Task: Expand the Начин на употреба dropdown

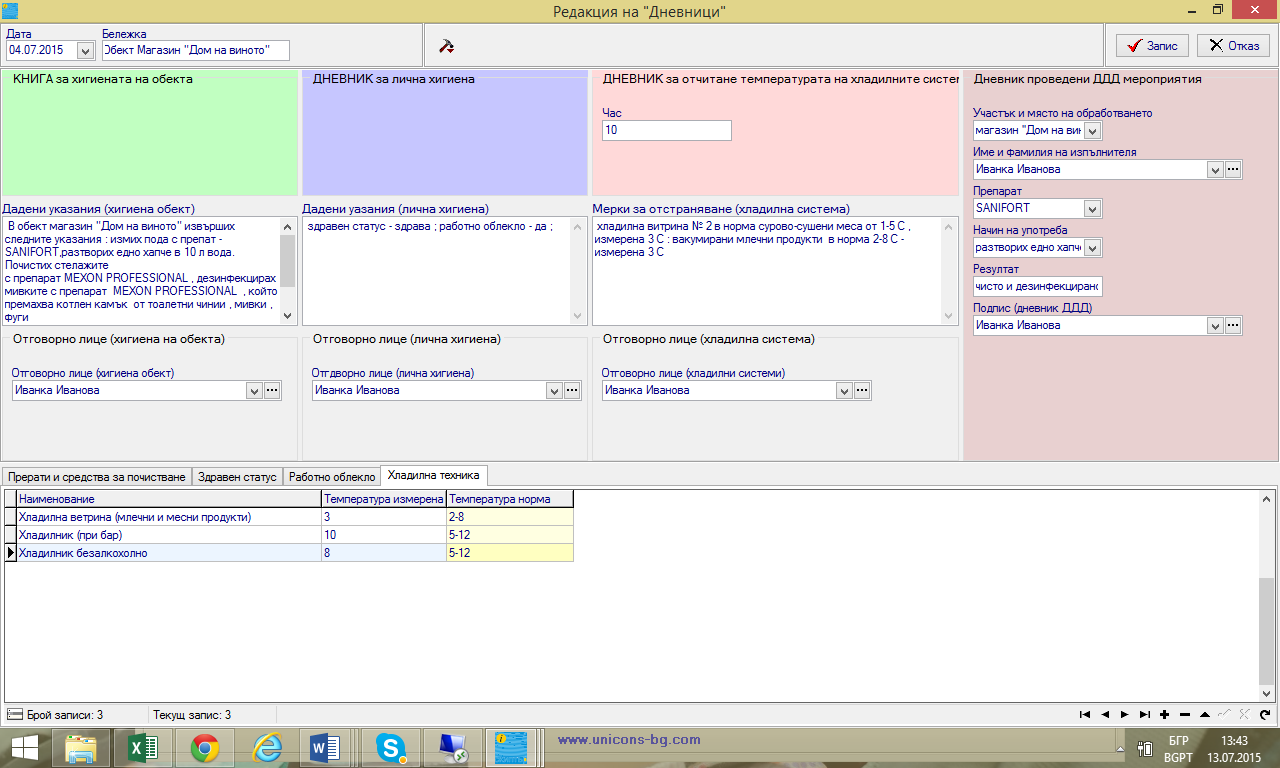Action: [x=1093, y=247]
